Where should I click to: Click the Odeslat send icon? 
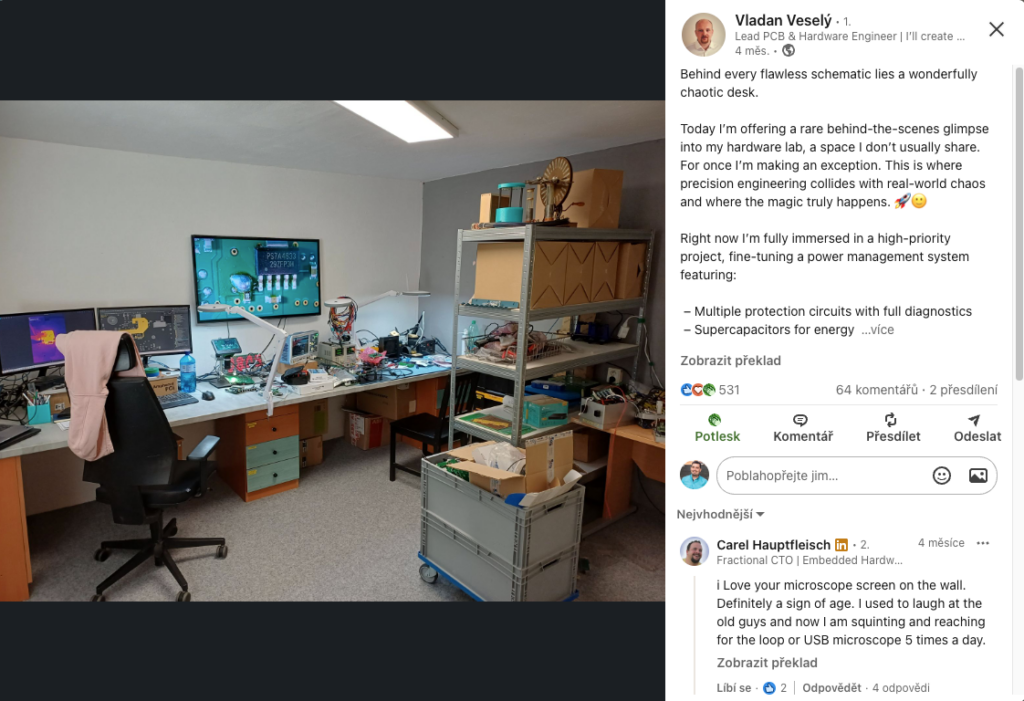click(x=974, y=419)
